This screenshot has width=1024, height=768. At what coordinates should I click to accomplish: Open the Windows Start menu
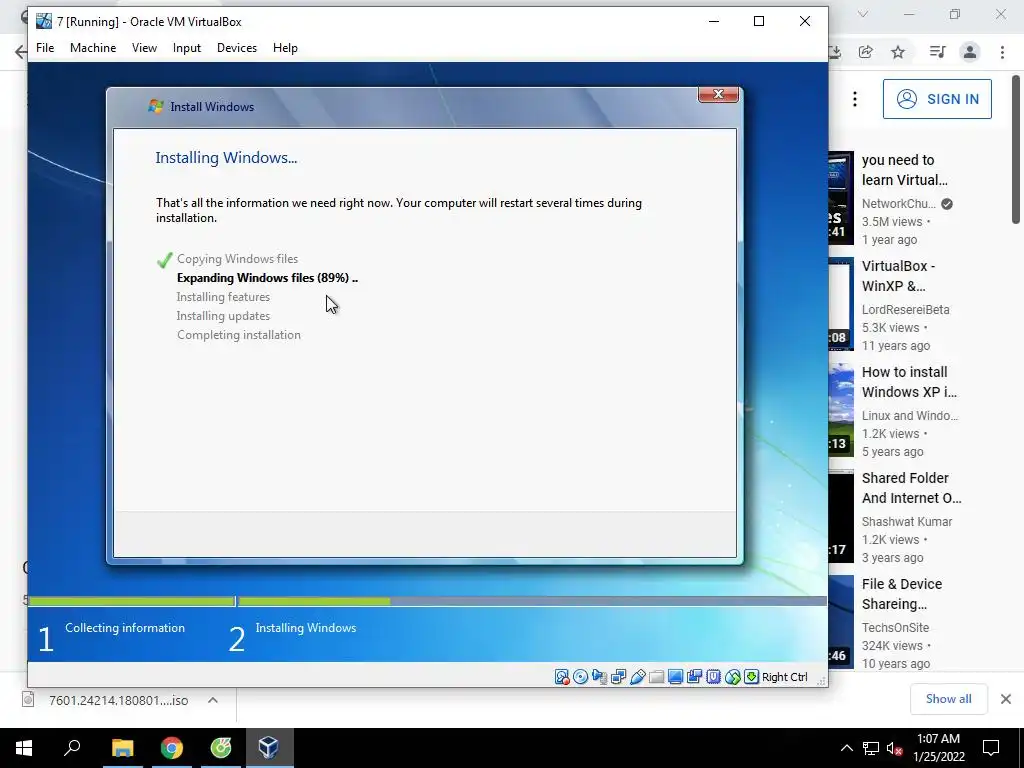coord(24,748)
